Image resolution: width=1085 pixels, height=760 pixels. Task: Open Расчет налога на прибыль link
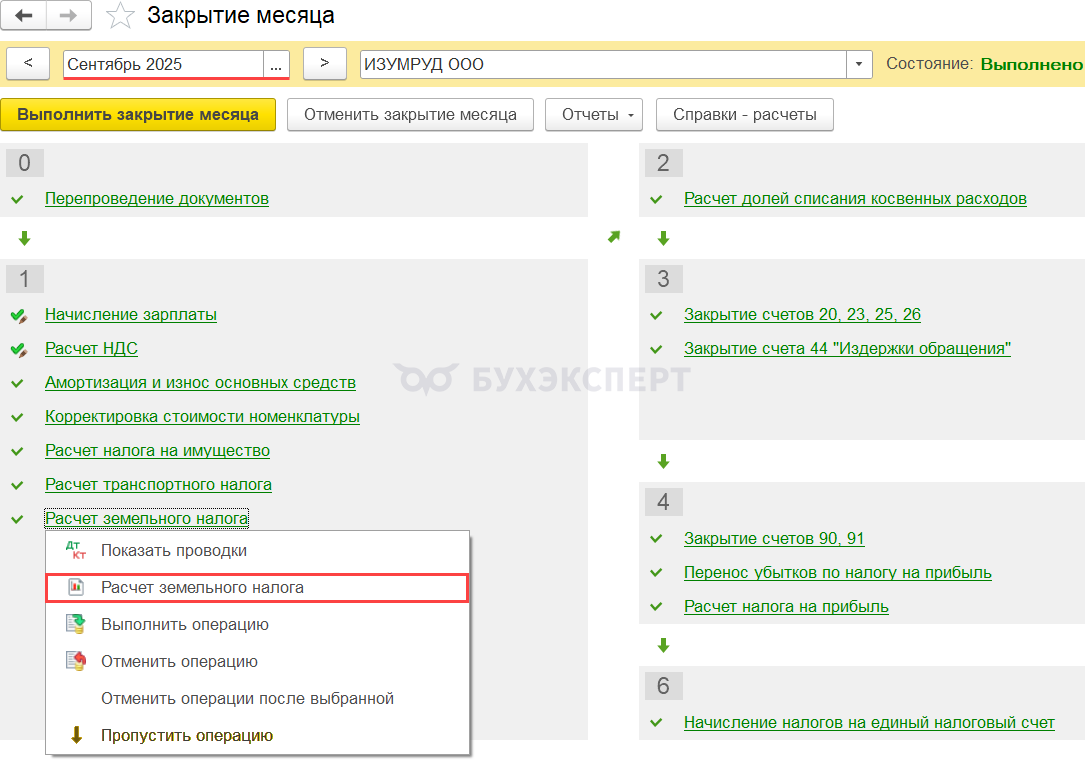[x=786, y=607]
